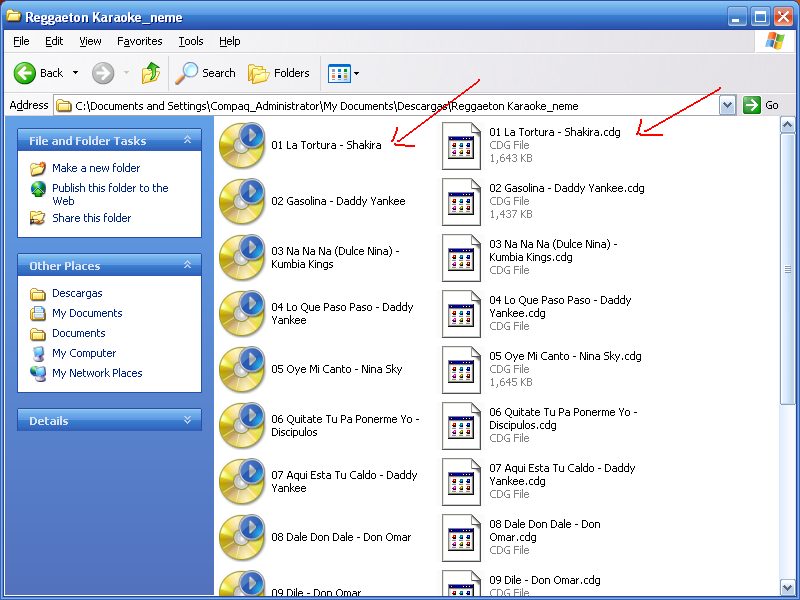
Task: Select the 07 Aqui Esta Tu Caldo CDG icon
Action: pos(461,483)
